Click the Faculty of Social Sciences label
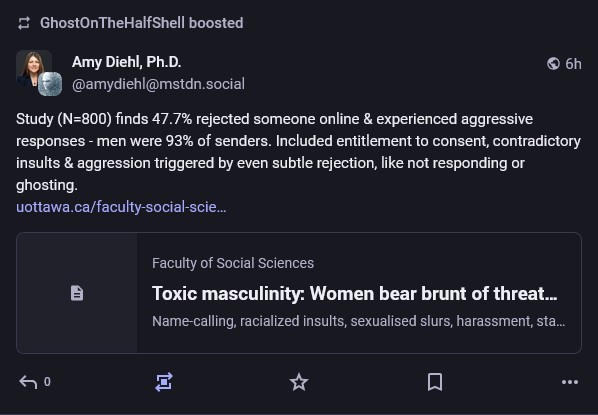 (233, 263)
